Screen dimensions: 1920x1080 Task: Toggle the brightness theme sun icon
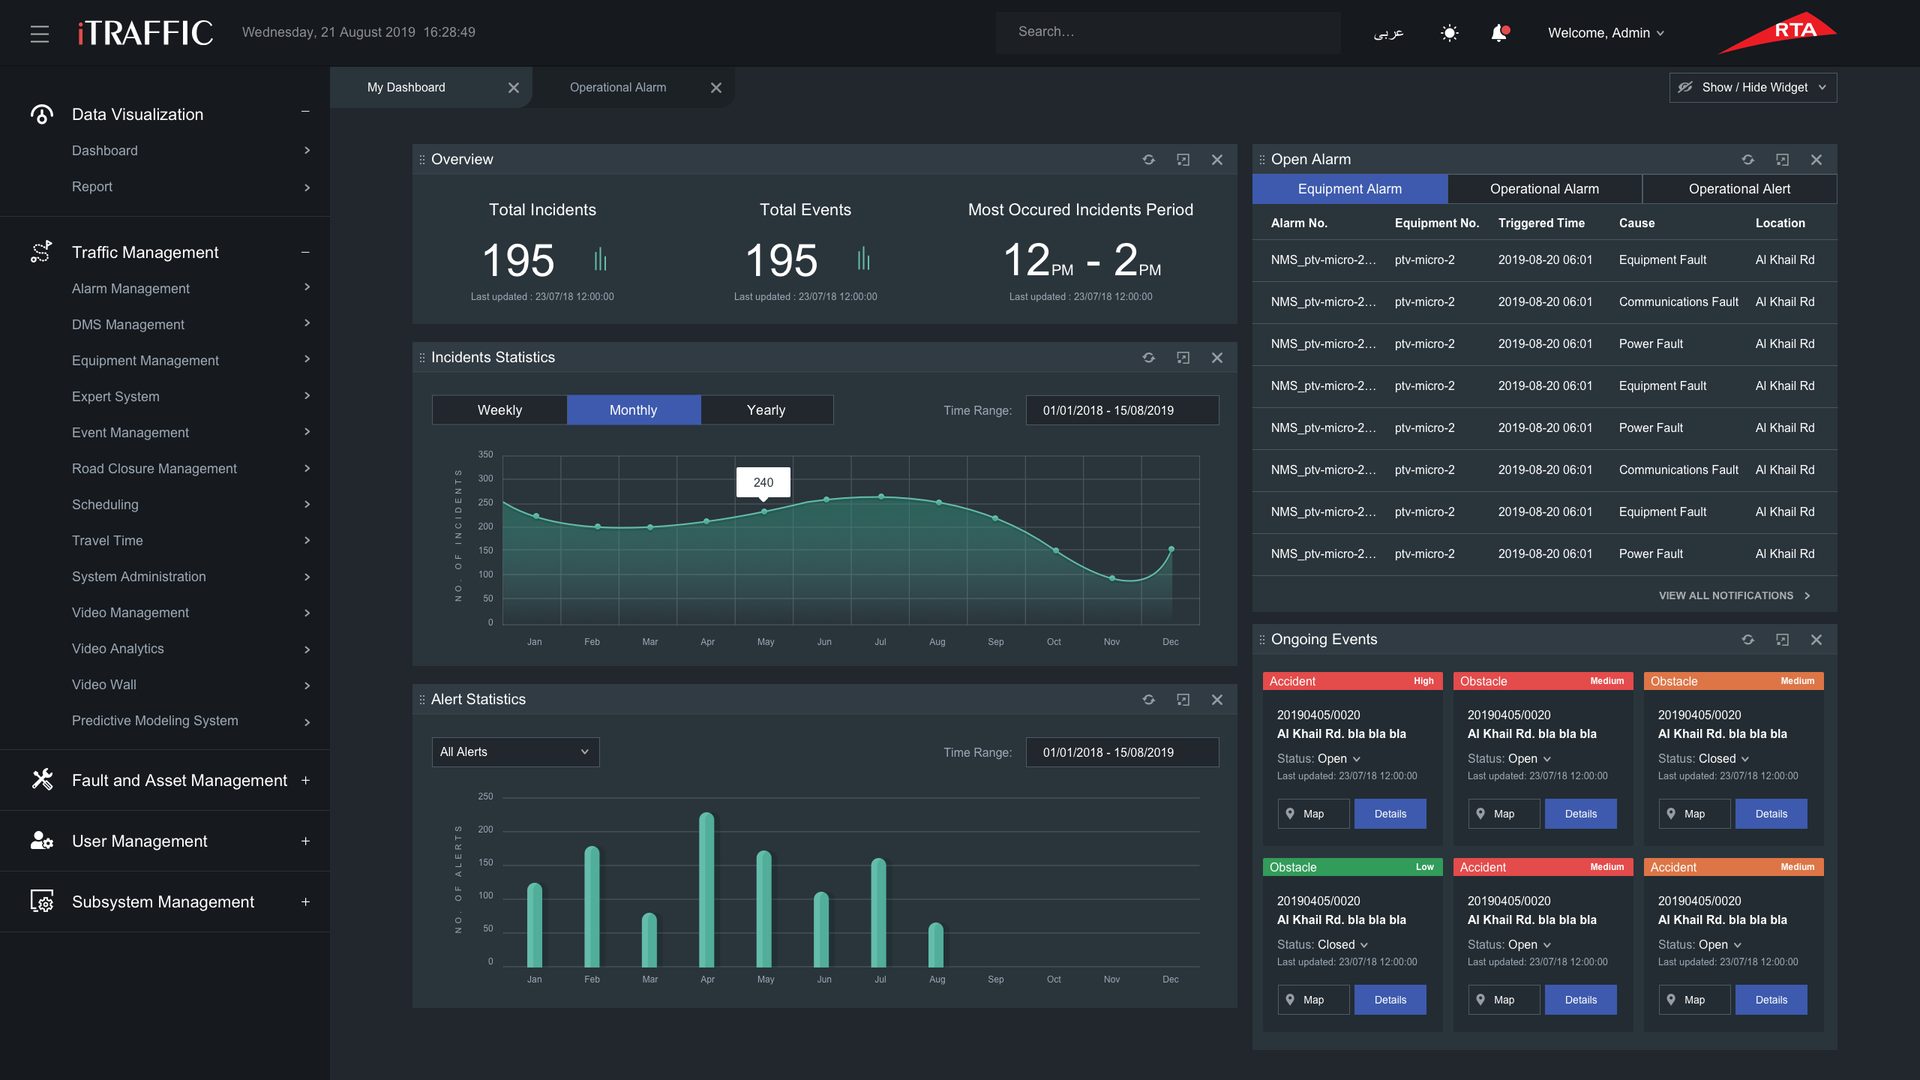(x=1449, y=33)
